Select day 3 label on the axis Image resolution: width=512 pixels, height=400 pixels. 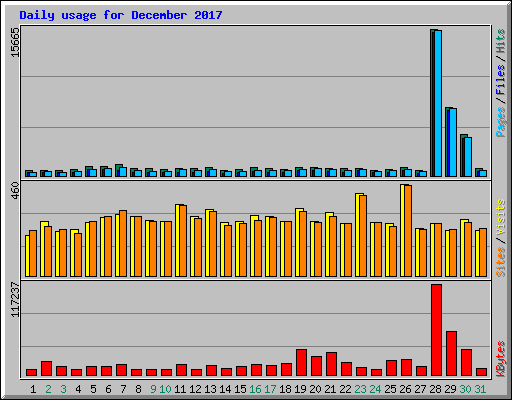coord(63,389)
